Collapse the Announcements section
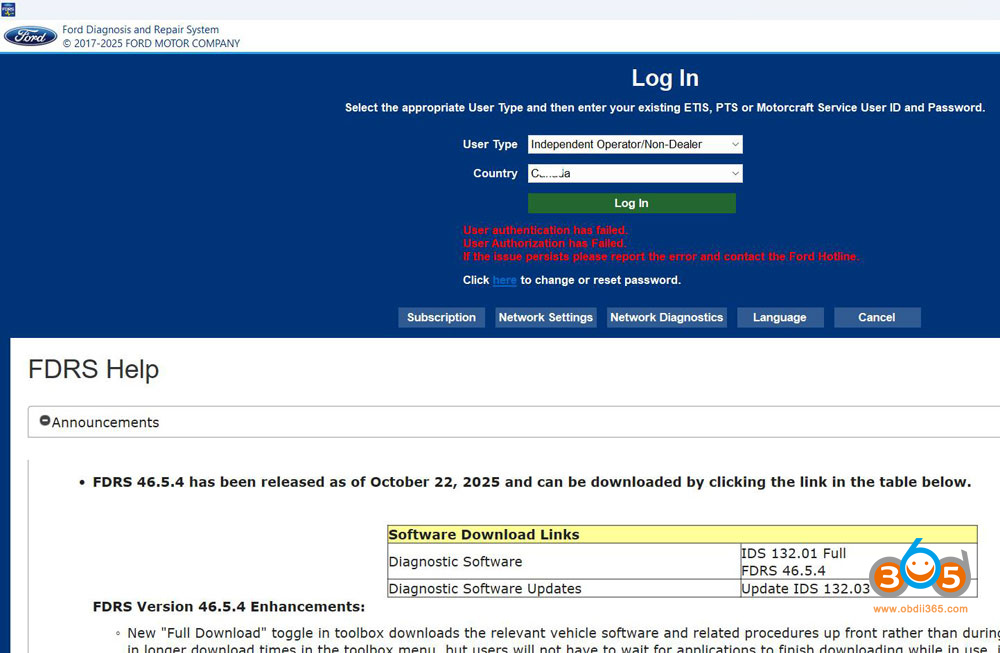The height and width of the screenshot is (653, 1000). tap(45, 422)
